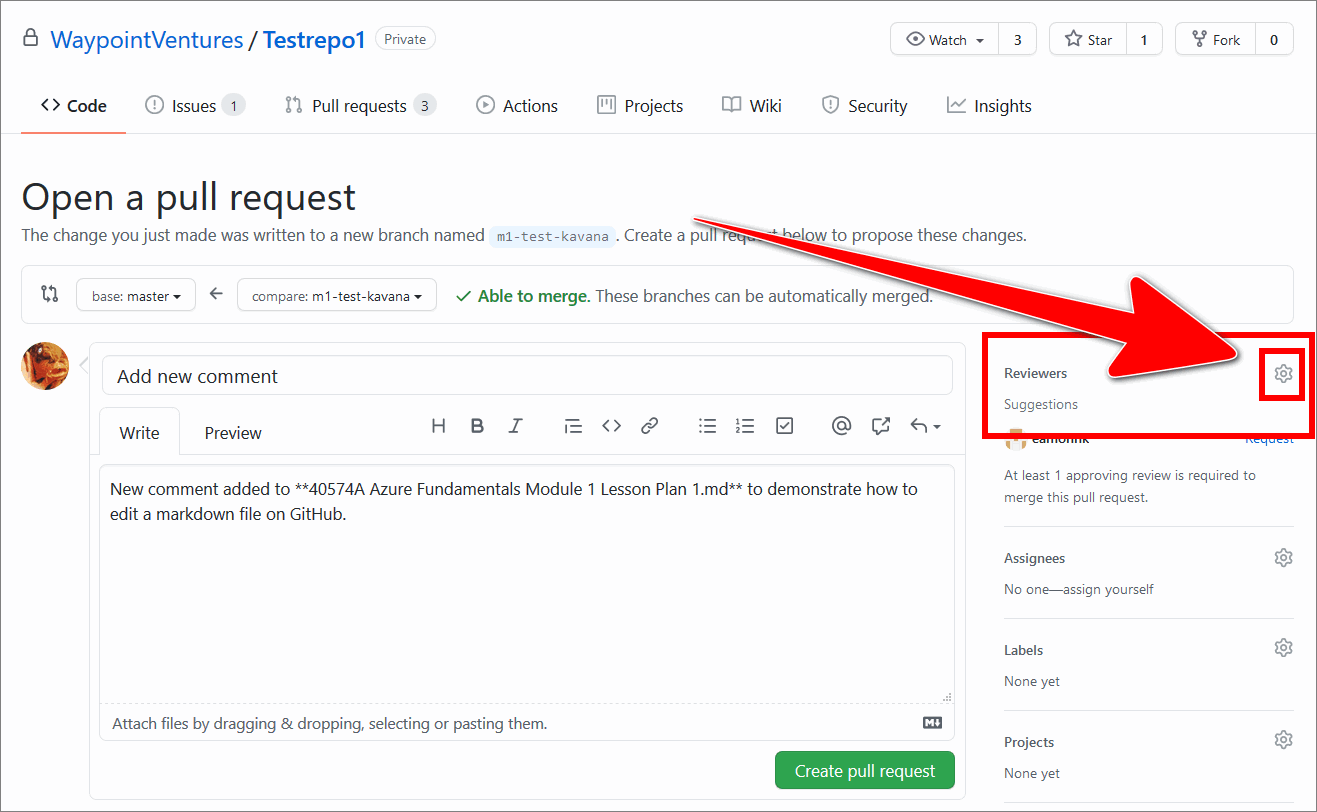The height and width of the screenshot is (812, 1317).
Task: Open saved replies arrow dropdown
Action: 925,426
